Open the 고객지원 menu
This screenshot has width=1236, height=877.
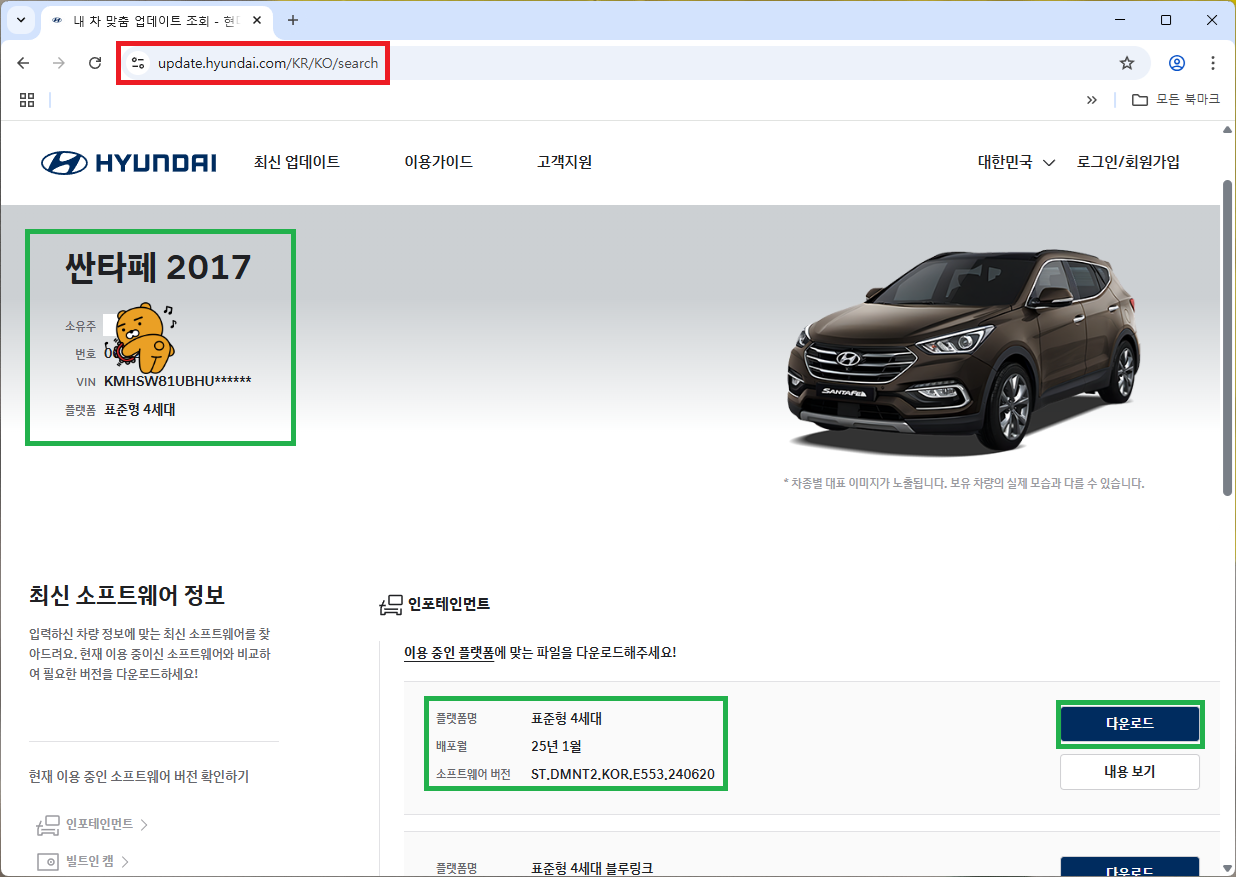tap(565, 162)
